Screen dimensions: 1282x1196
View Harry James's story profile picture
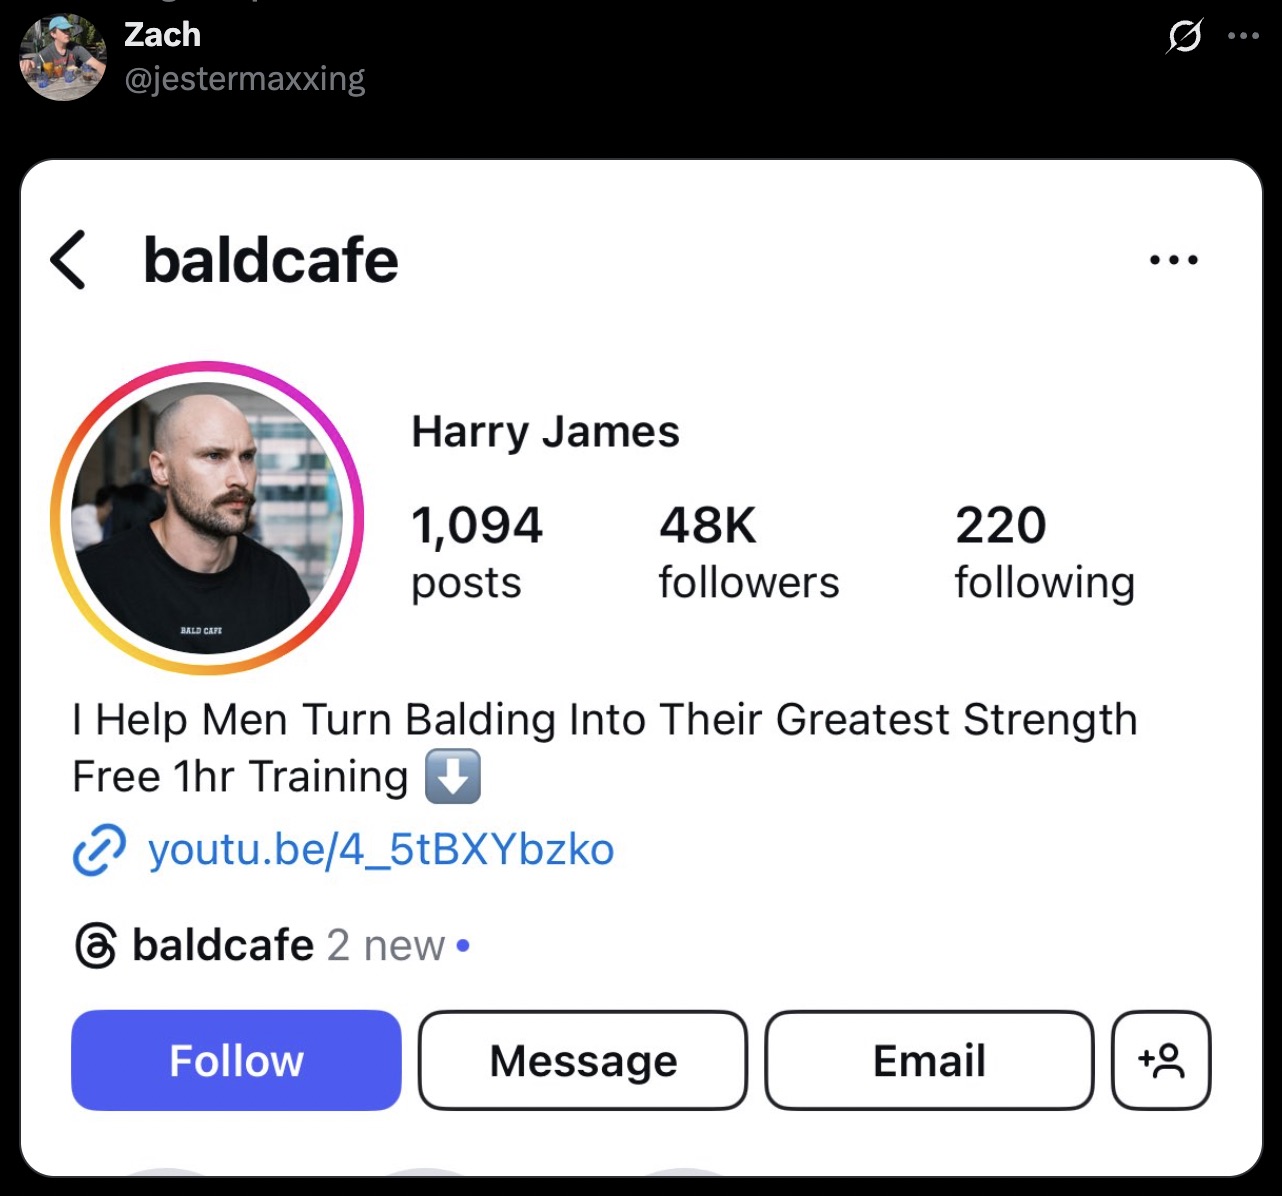click(207, 518)
